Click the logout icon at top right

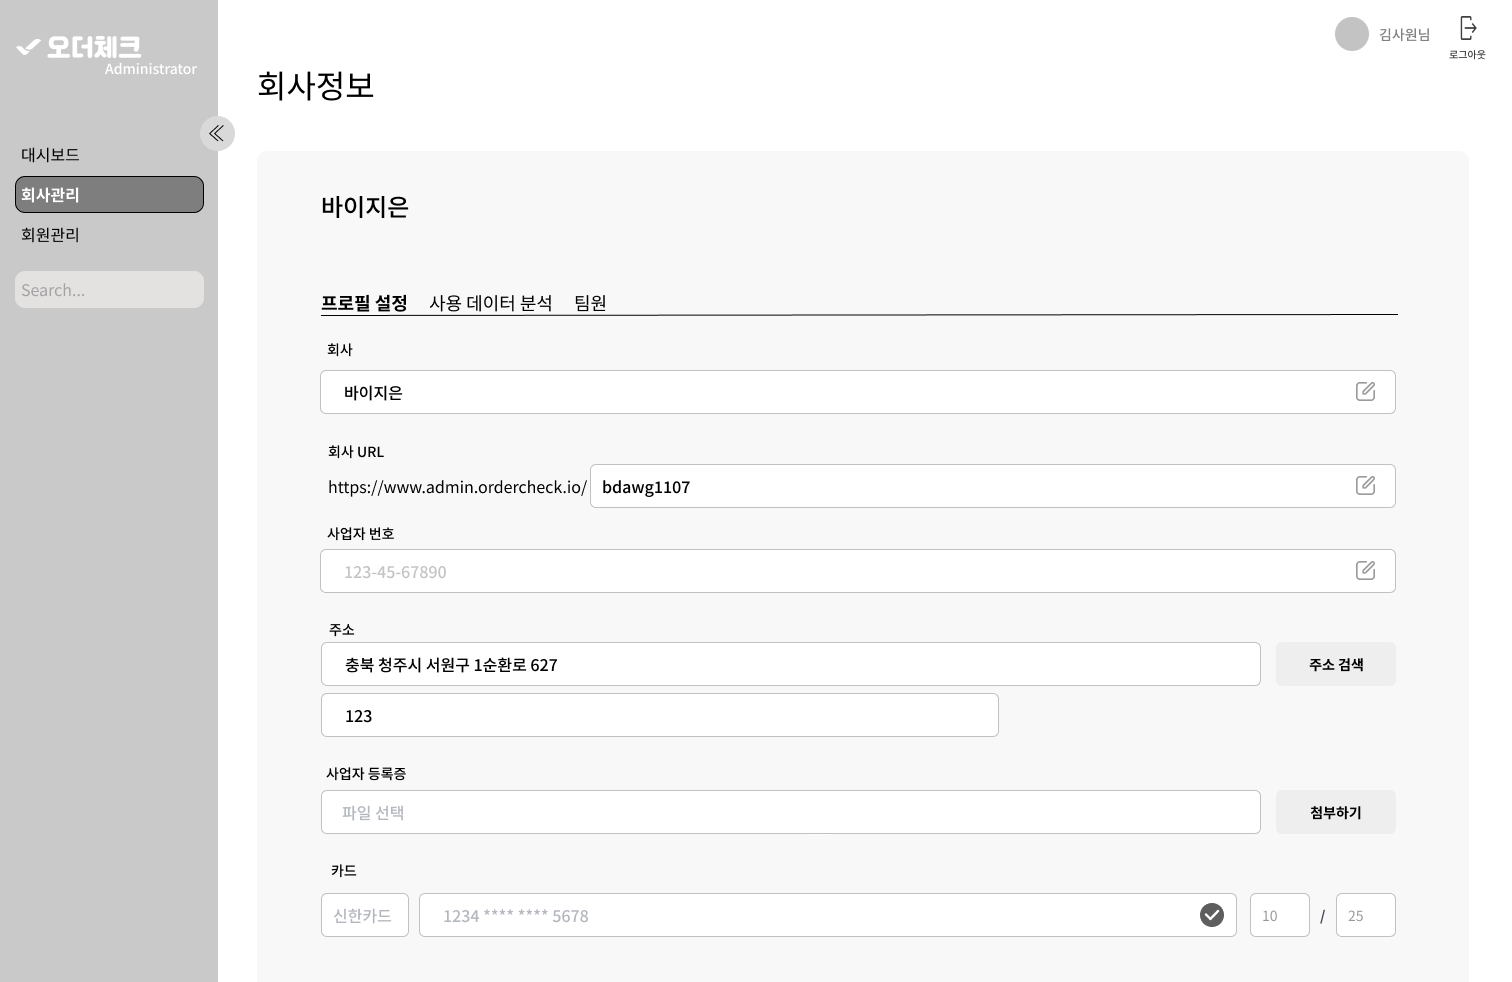pyautogui.click(x=1467, y=29)
